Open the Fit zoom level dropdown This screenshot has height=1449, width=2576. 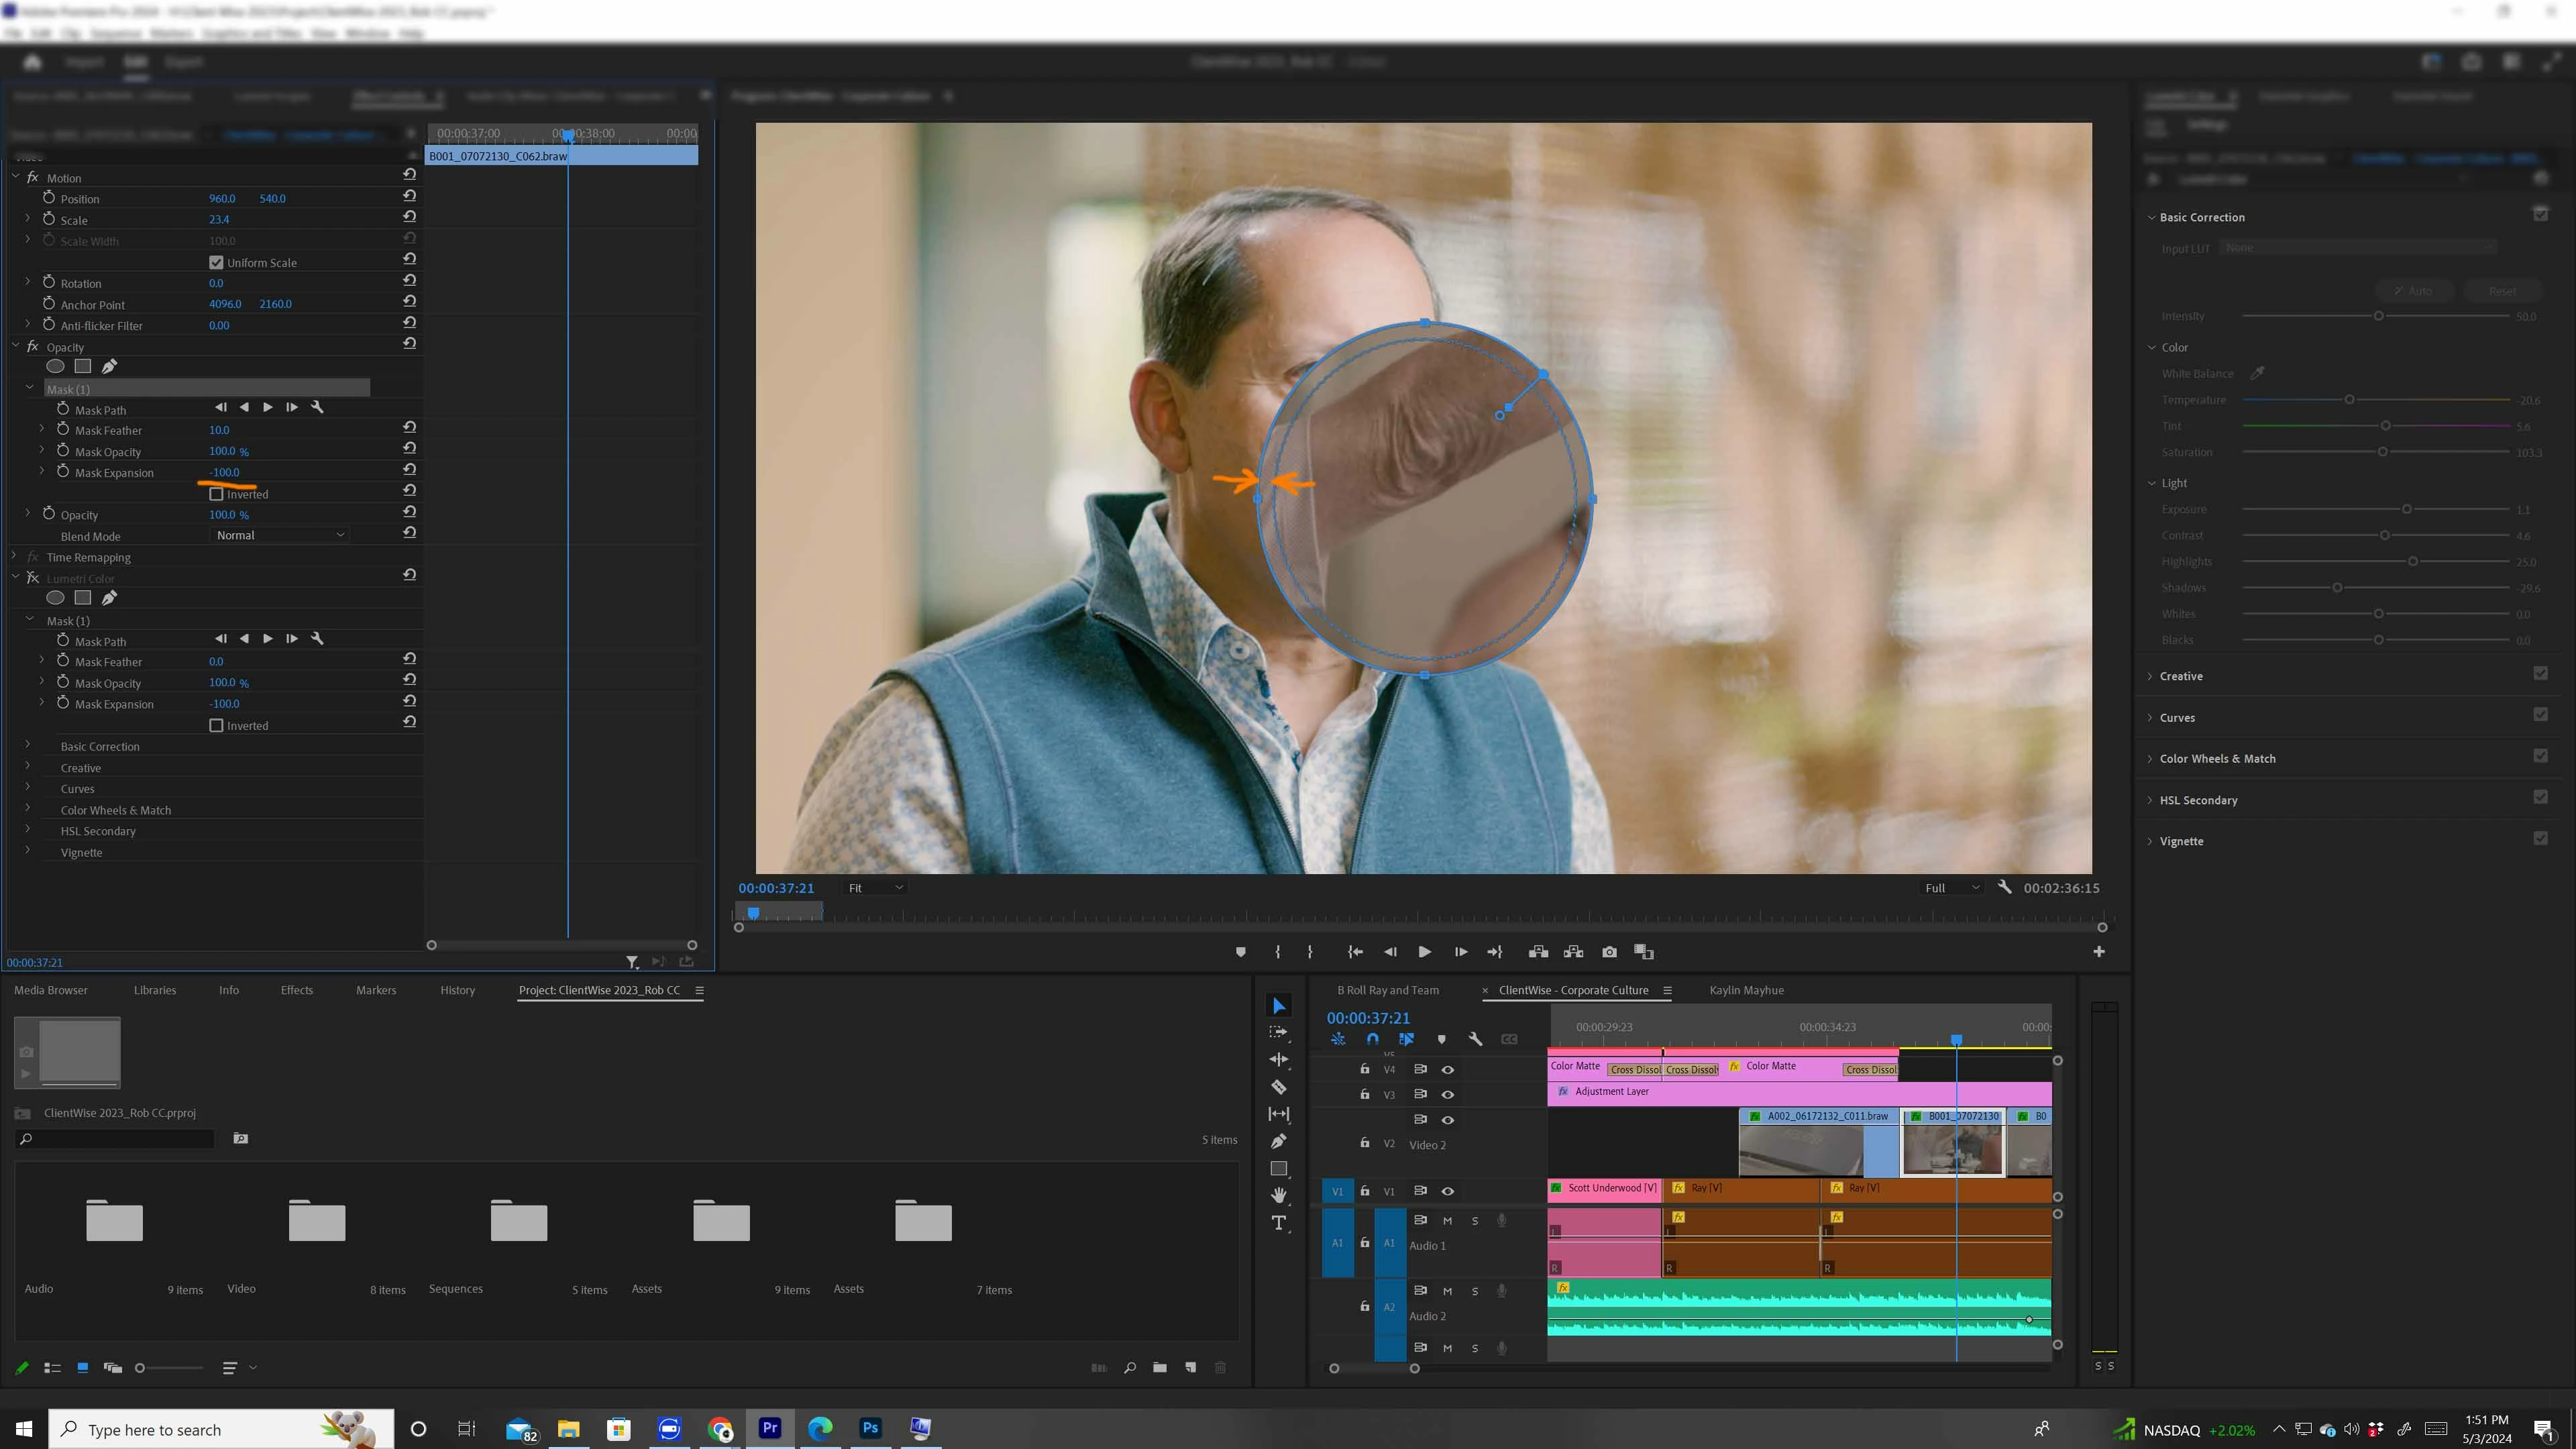click(875, 888)
